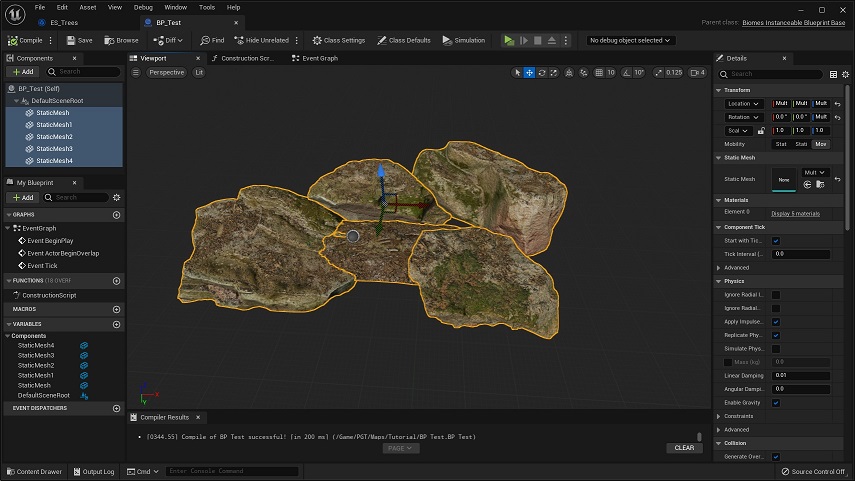The height and width of the screenshot is (481, 855).
Task: Open the Location type dropdown
Action: (743, 104)
